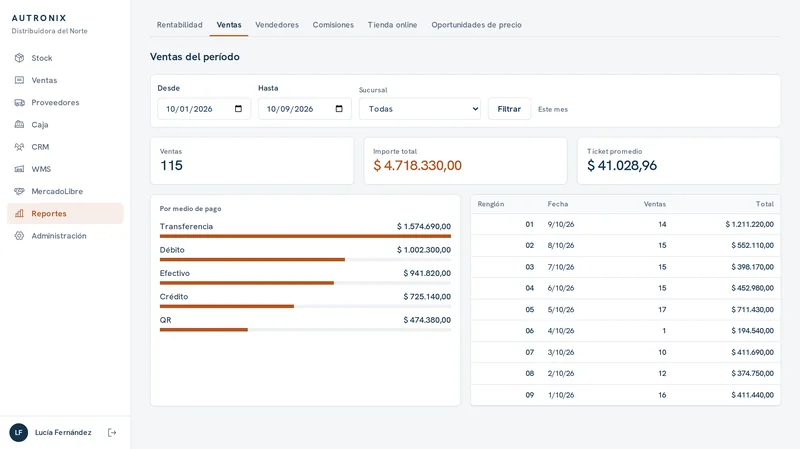Open the Desde date calendar picker
Screen dimensions: 800x449
click(238, 109)
